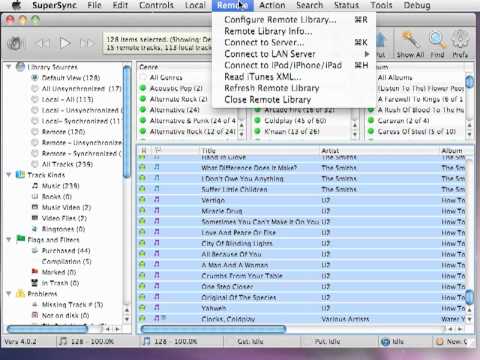Click the music note icon for Yahweh
The width and height of the screenshot is (480, 360).
157,308
